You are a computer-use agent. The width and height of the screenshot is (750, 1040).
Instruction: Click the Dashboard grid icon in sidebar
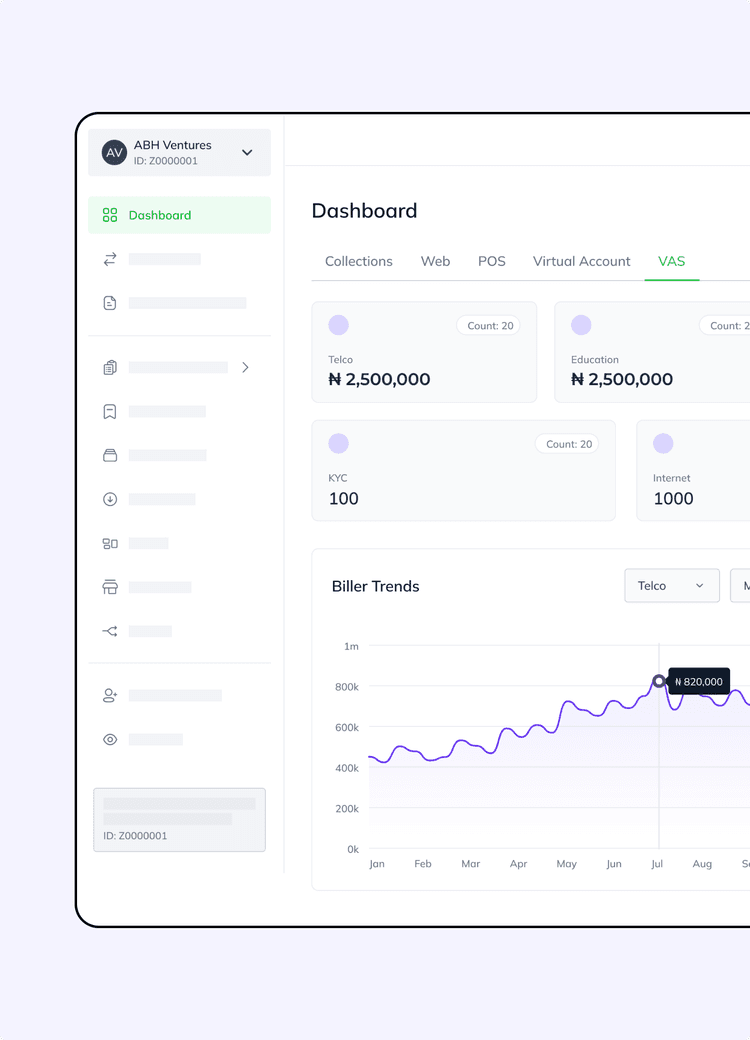(x=110, y=215)
